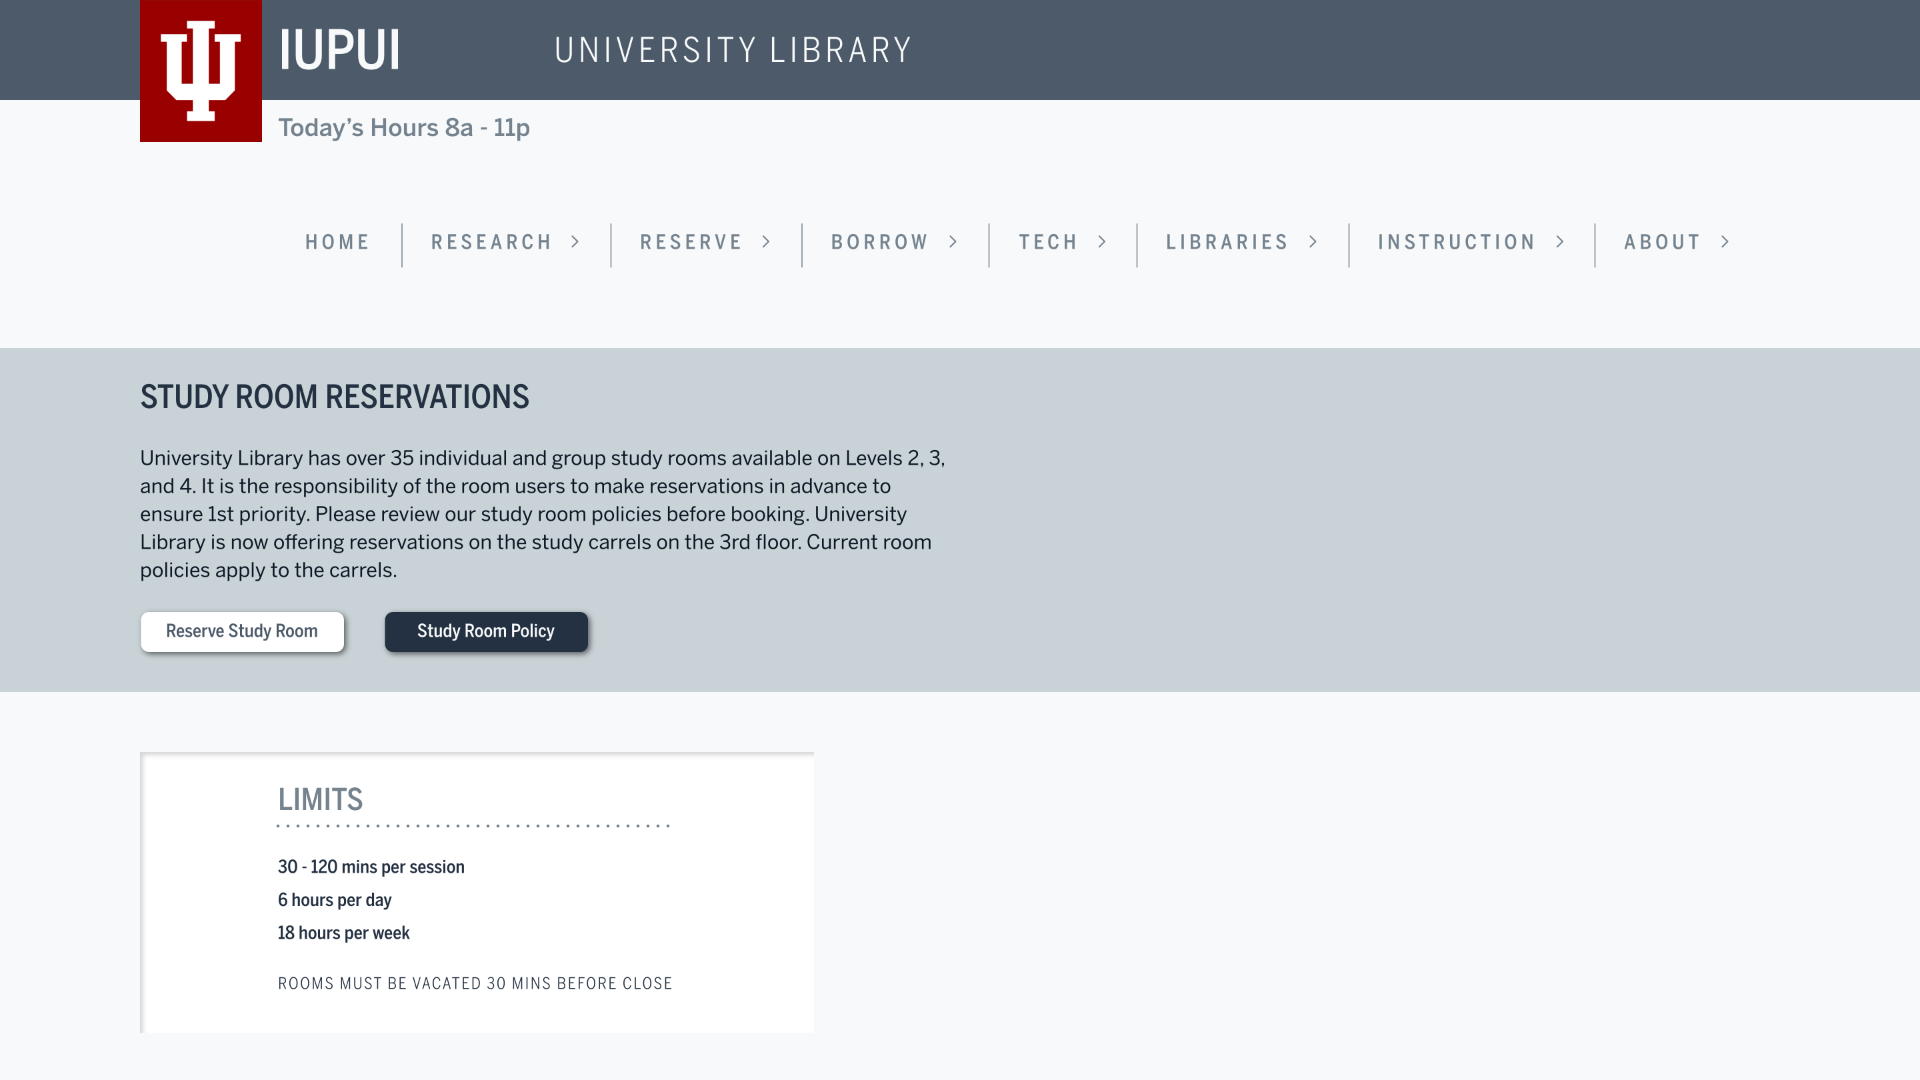This screenshot has width=1920, height=1080.
Task: Open the Tech menu item
Action: click(x=1048, y=242)
